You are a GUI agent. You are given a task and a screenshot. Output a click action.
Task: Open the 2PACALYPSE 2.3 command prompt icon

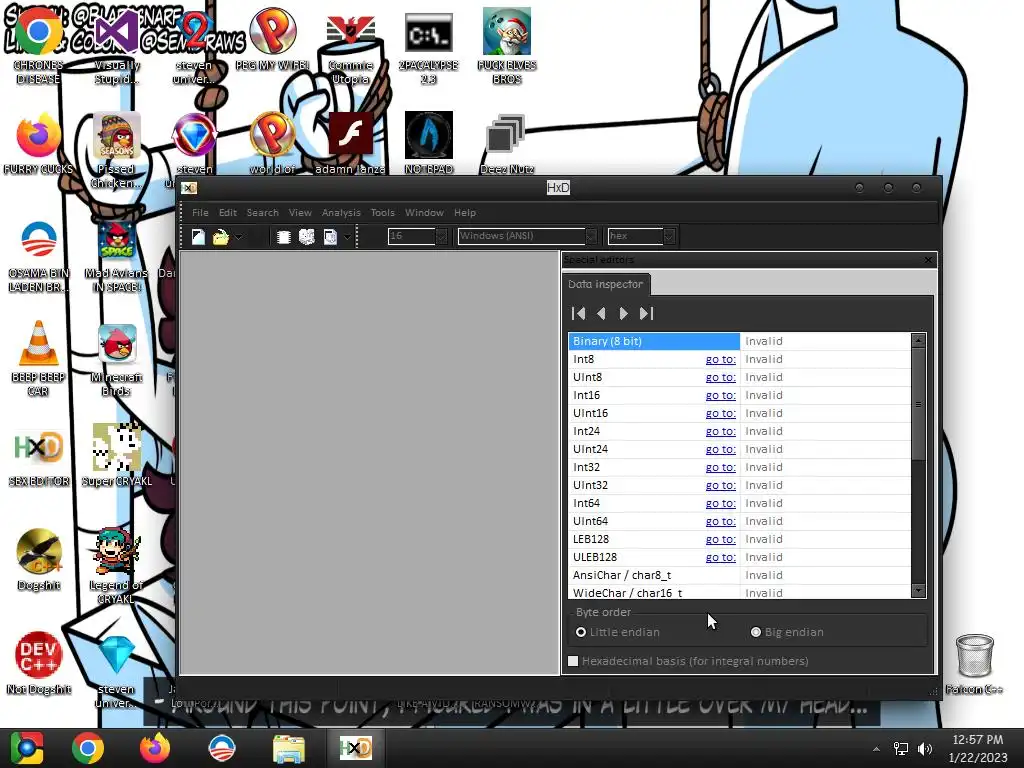pyautogui.click(x=428, y=47)
